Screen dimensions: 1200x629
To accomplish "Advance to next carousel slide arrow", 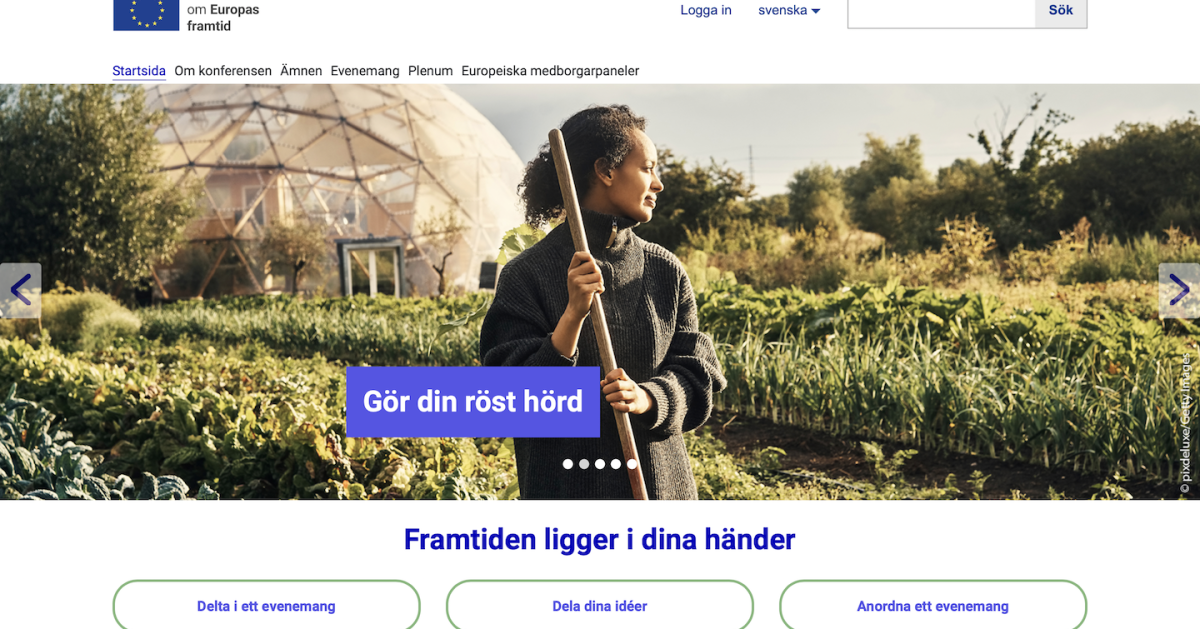I will point(1179,291).
